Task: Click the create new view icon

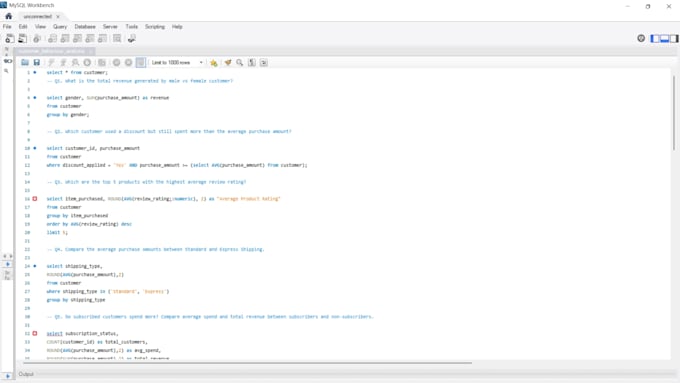Action: tap(77, 39)
